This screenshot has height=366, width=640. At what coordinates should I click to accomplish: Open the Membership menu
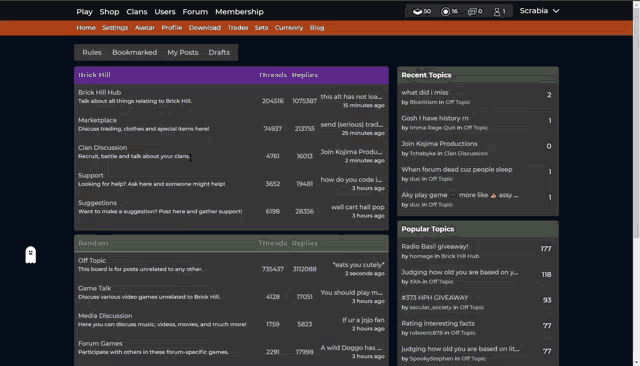pyautogui.click(x=239, y=12)
